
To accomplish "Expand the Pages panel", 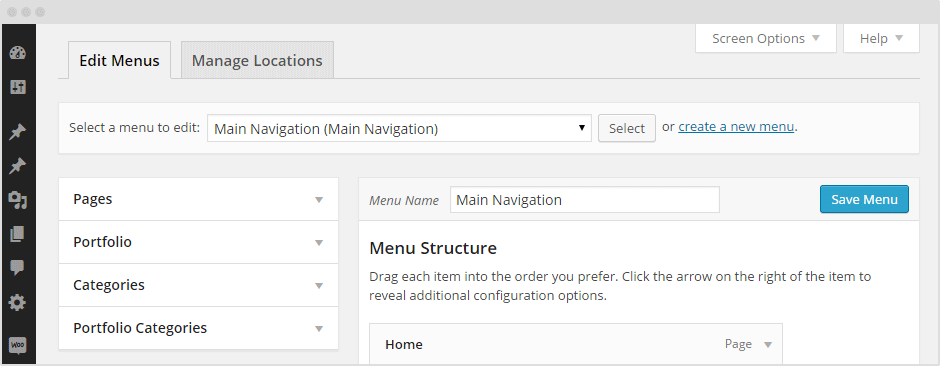I will tap(198, 199).
